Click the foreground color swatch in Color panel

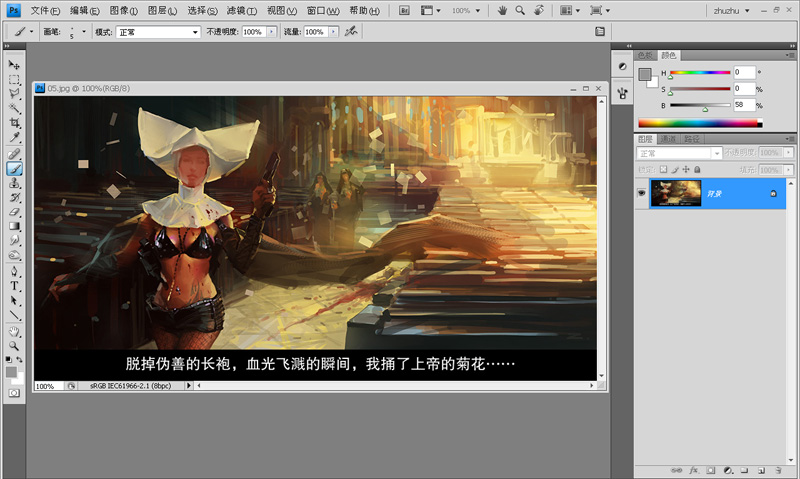coord(645,74)
